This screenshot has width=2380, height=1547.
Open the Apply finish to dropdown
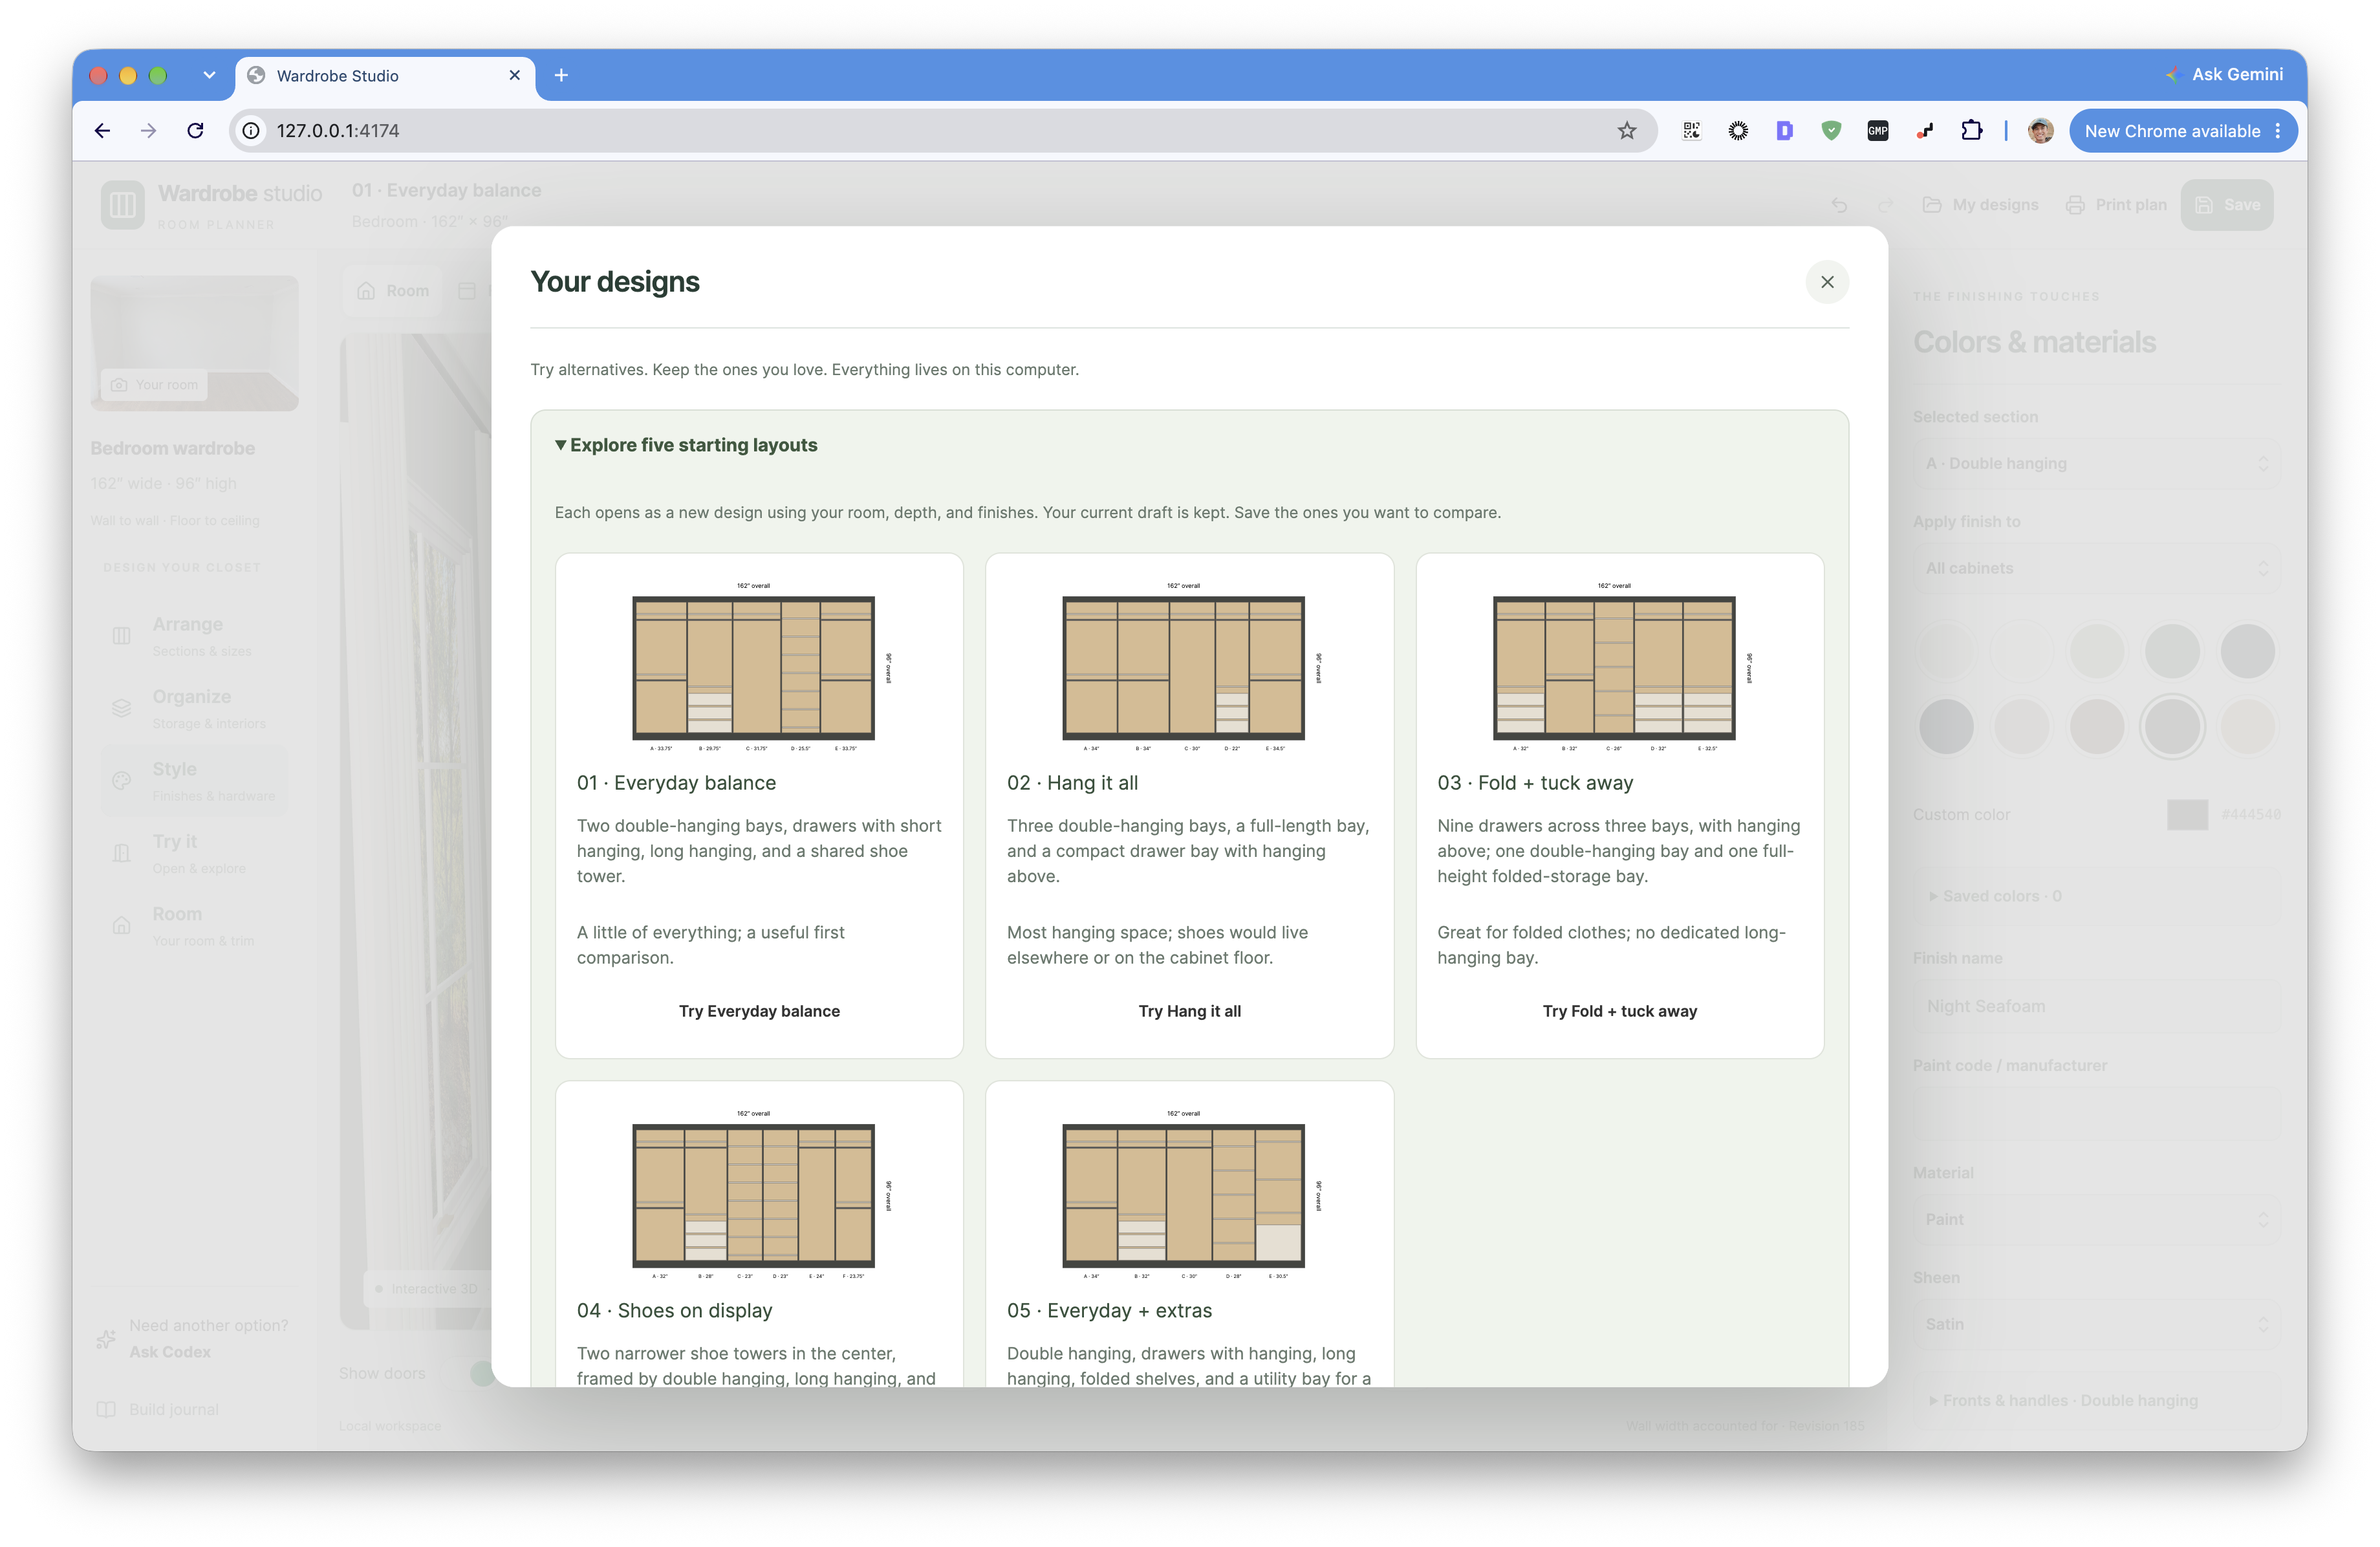click(2096, 568)
